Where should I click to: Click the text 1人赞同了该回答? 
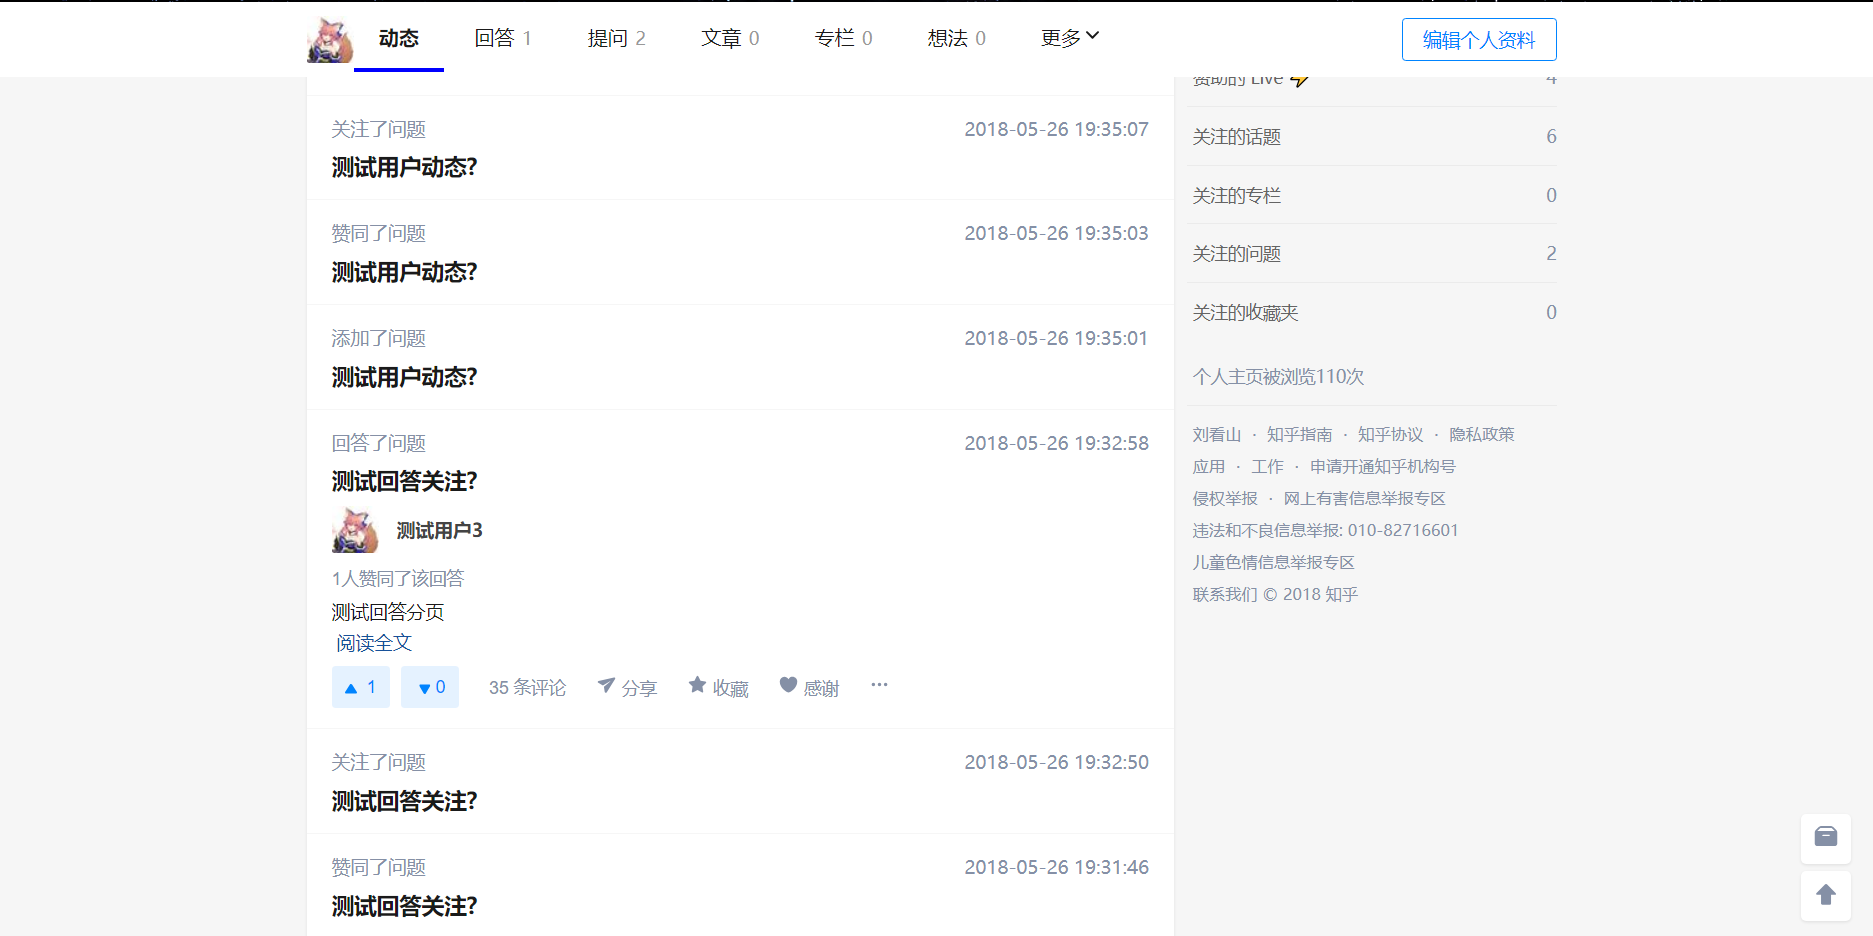[398, 578]
